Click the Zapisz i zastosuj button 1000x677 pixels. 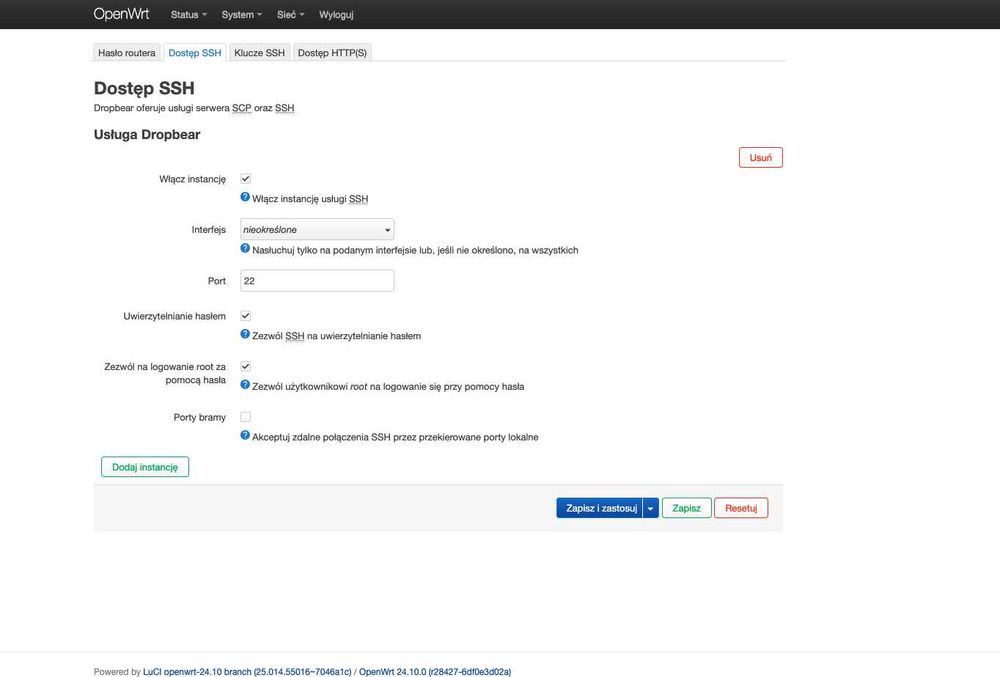(599, 508)
